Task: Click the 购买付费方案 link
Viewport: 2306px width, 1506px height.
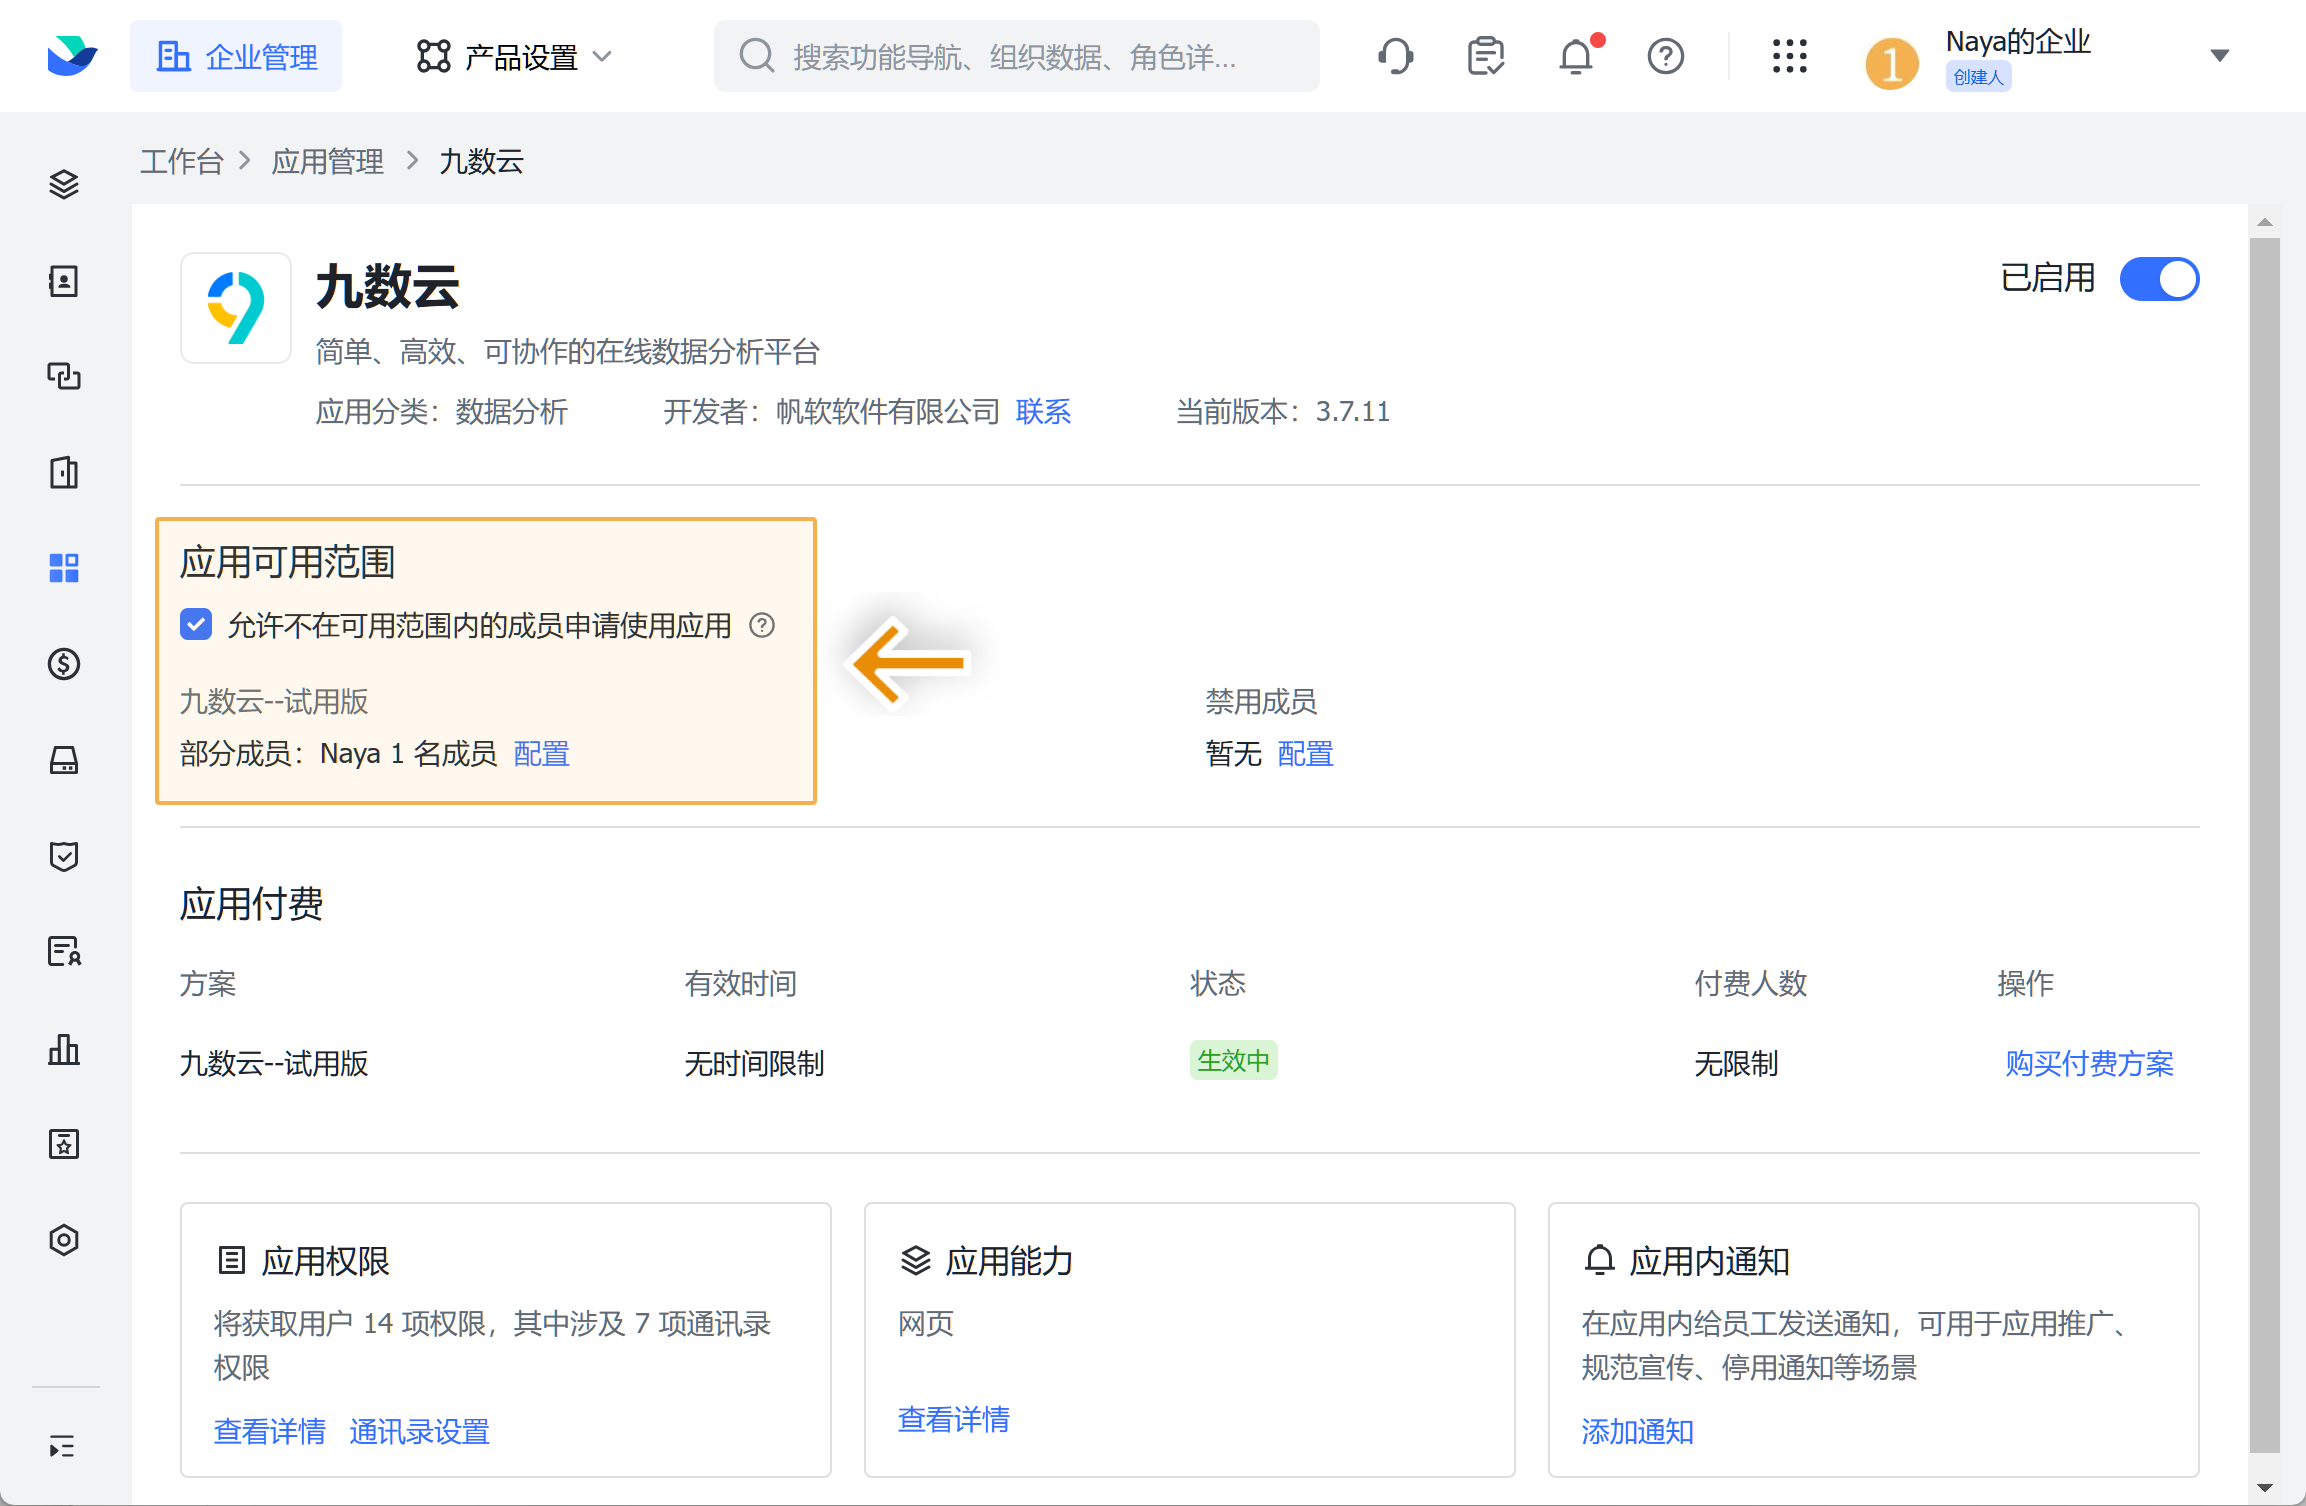Action: (x=2089, y=1063)
